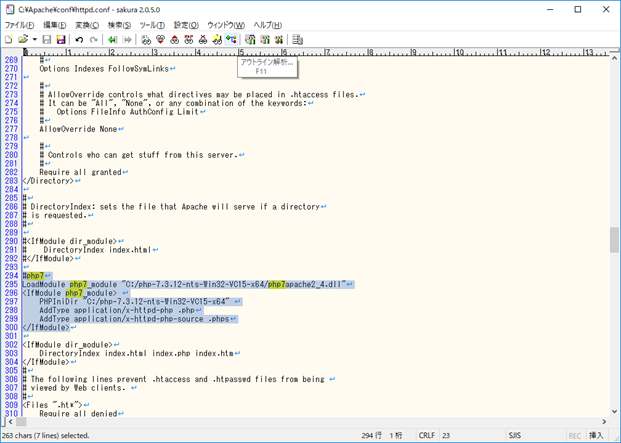
Task: Jump forward with gray right arrow
Action: 127,40
